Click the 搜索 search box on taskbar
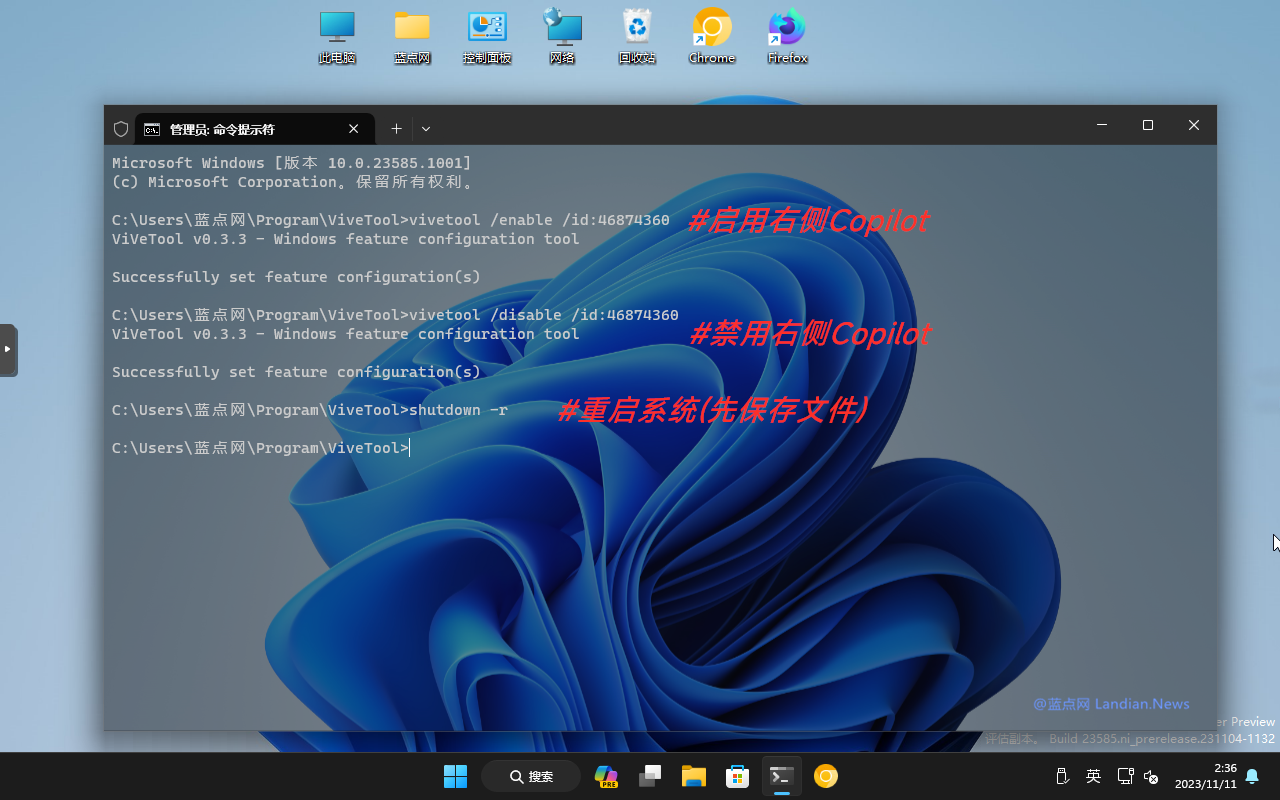 pos(531,776)
